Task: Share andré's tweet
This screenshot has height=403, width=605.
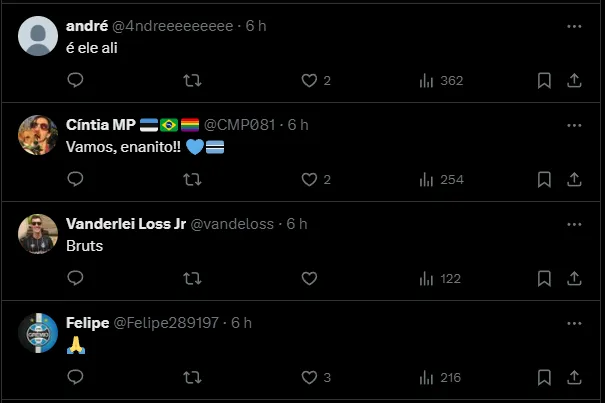Action: pos(574,81)
